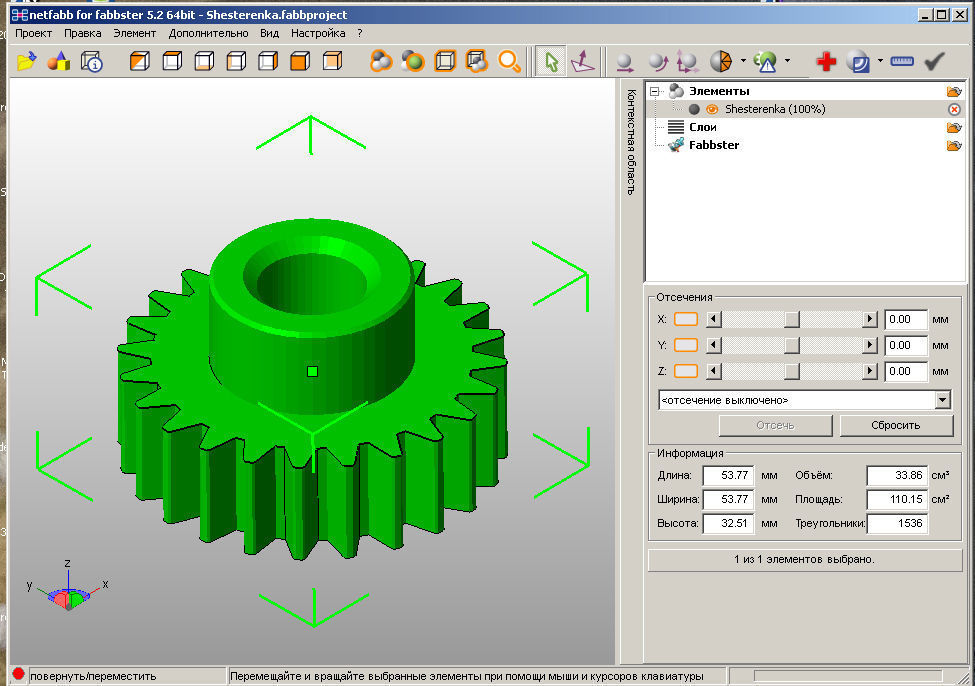Screen dimensions: 975x686
Task: Click the Y clipping slider handle
Action: pyautogui.click(x=791, y=345)
